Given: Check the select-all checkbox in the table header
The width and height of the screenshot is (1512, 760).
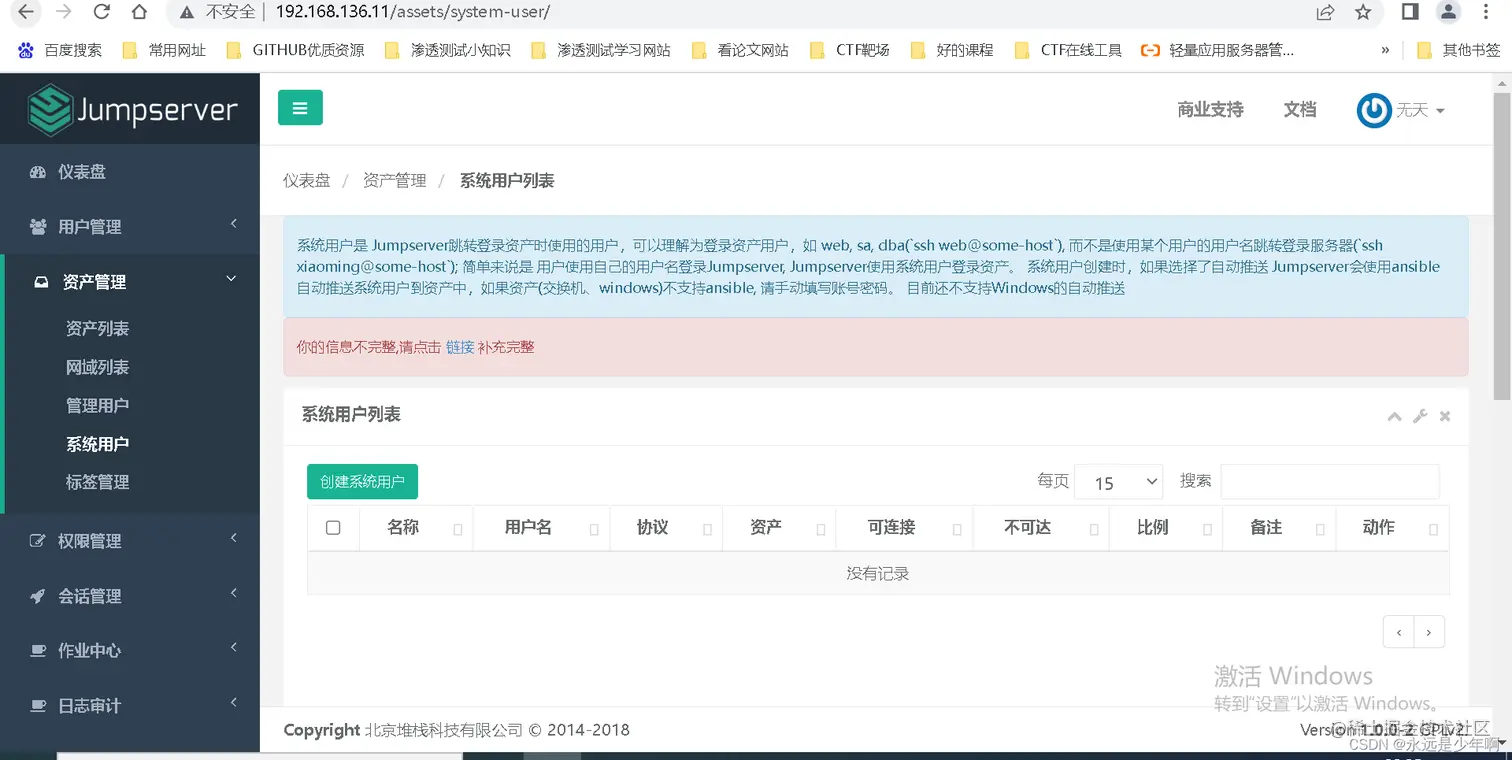Looking at the screenshot, I should click(x=333, y=528).
